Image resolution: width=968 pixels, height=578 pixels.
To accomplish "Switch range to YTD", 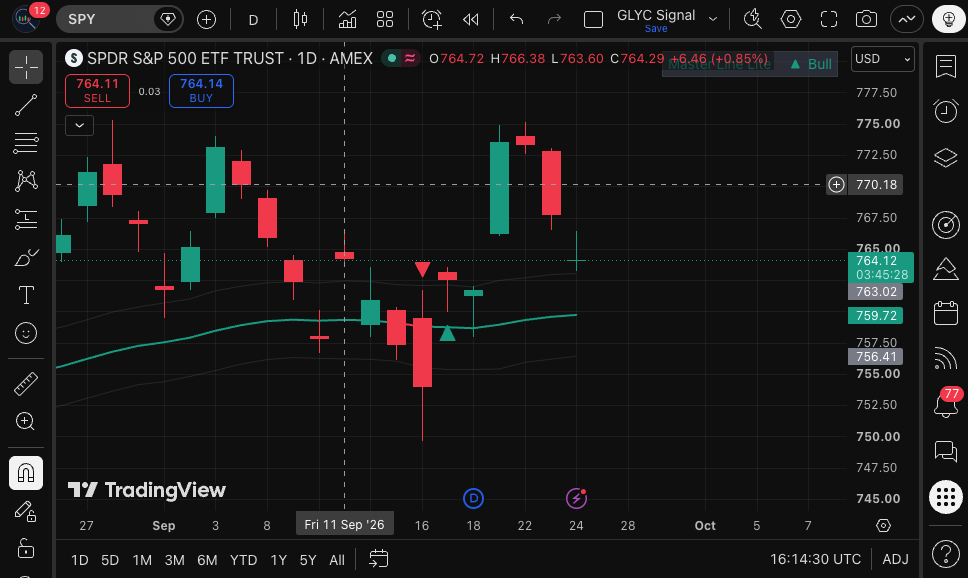I will pyautogui.click(x=243, y=560).
